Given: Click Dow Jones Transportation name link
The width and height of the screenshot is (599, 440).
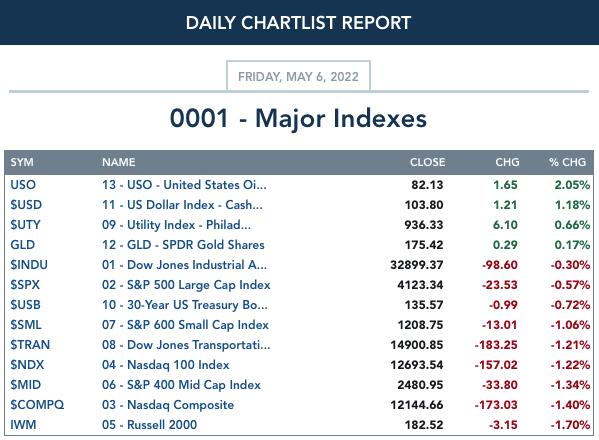Looking at the screenshot, I should (x=186, y=345).
